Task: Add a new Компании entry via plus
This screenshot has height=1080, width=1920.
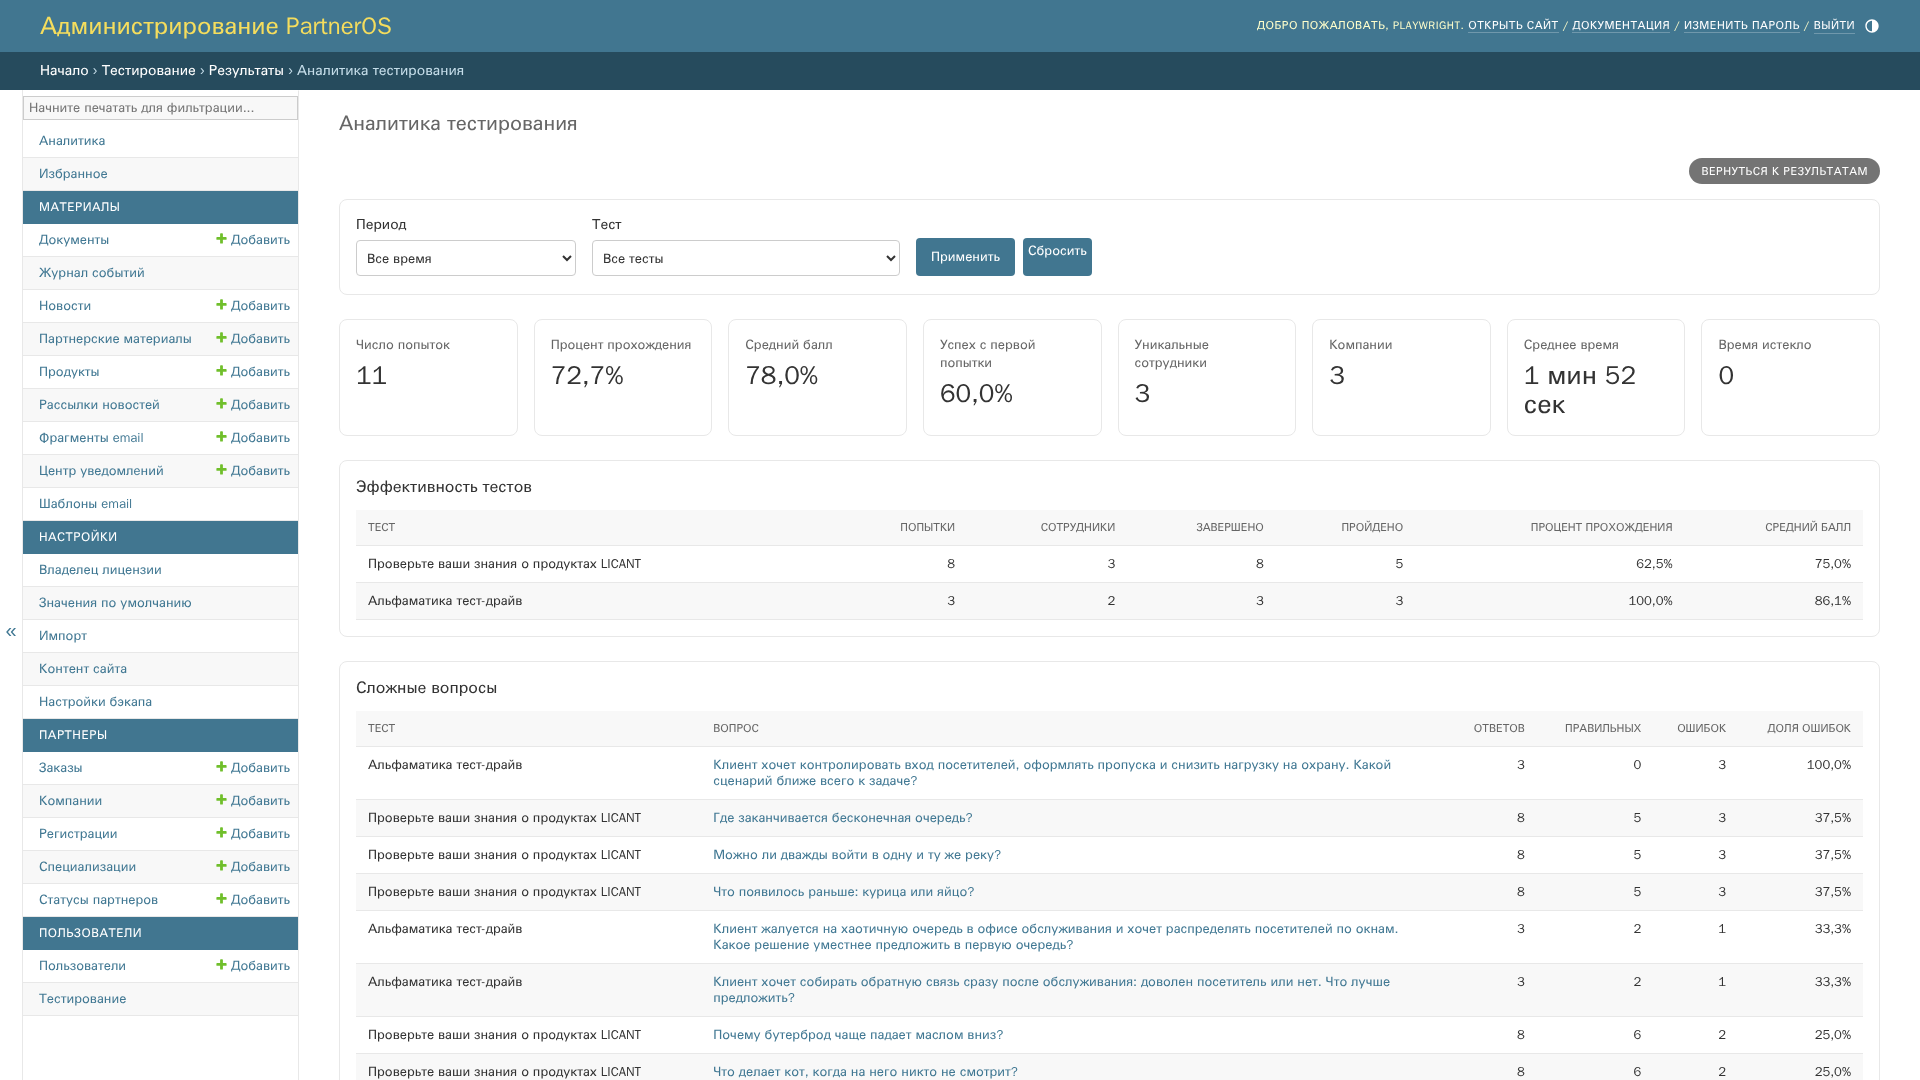Action: pyautogui.click(x=253, y=801)
